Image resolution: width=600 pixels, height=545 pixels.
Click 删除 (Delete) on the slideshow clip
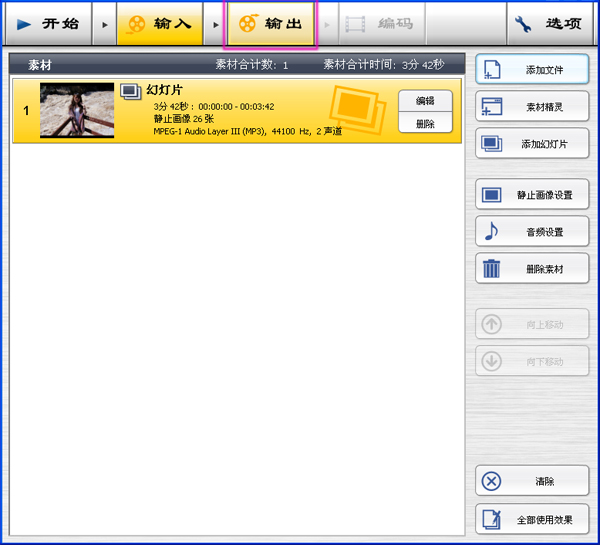pyautogui.click(x=425, y=123)
